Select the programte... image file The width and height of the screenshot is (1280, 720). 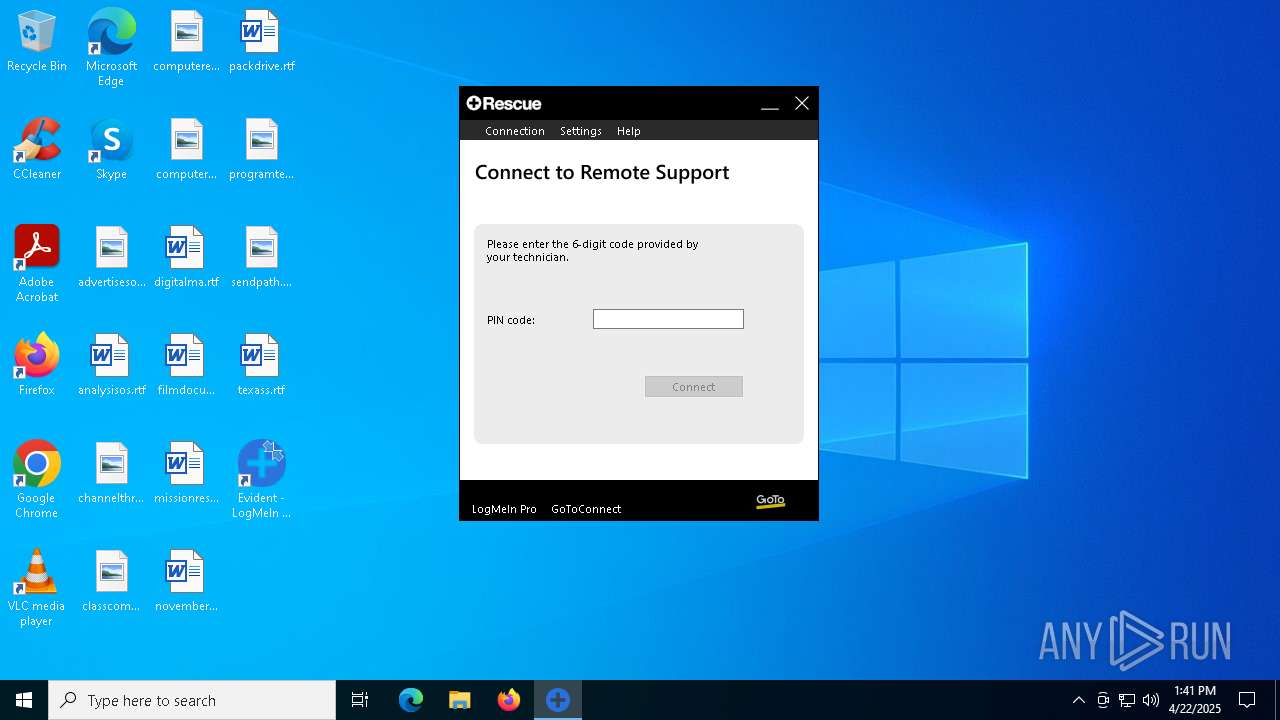point(261,149)
